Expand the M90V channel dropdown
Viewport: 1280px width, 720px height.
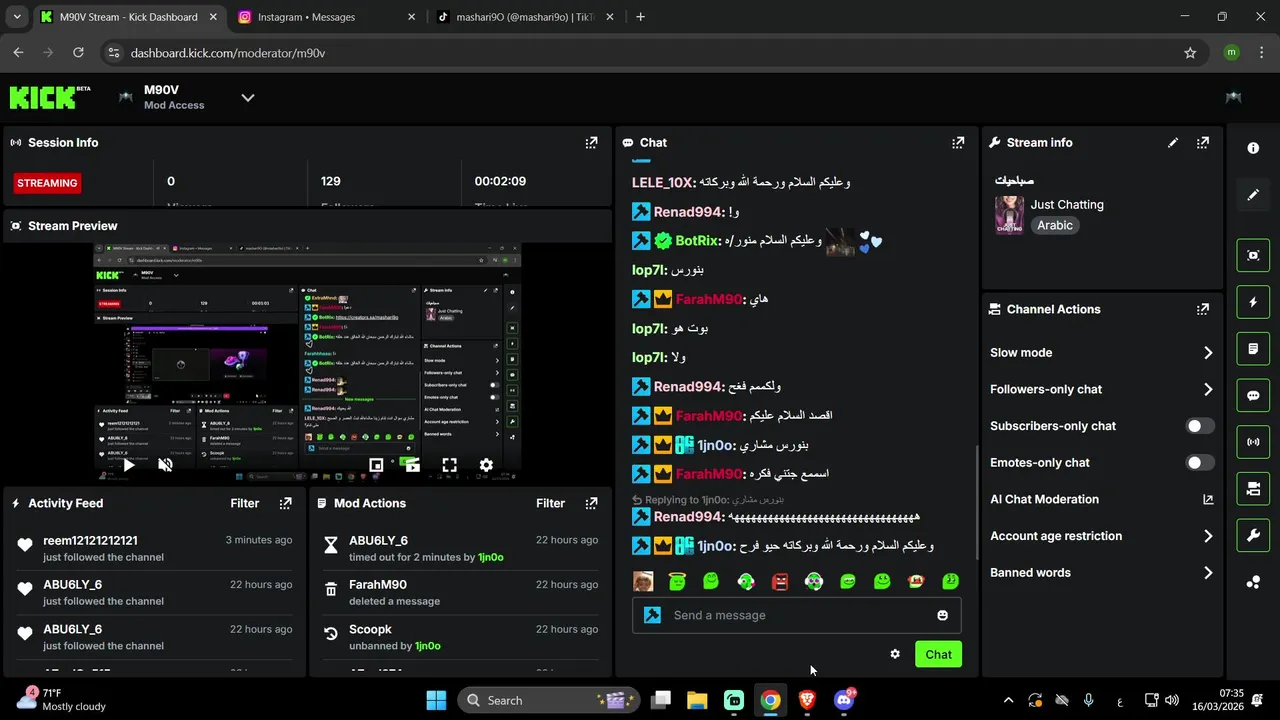tap(248, 97)
